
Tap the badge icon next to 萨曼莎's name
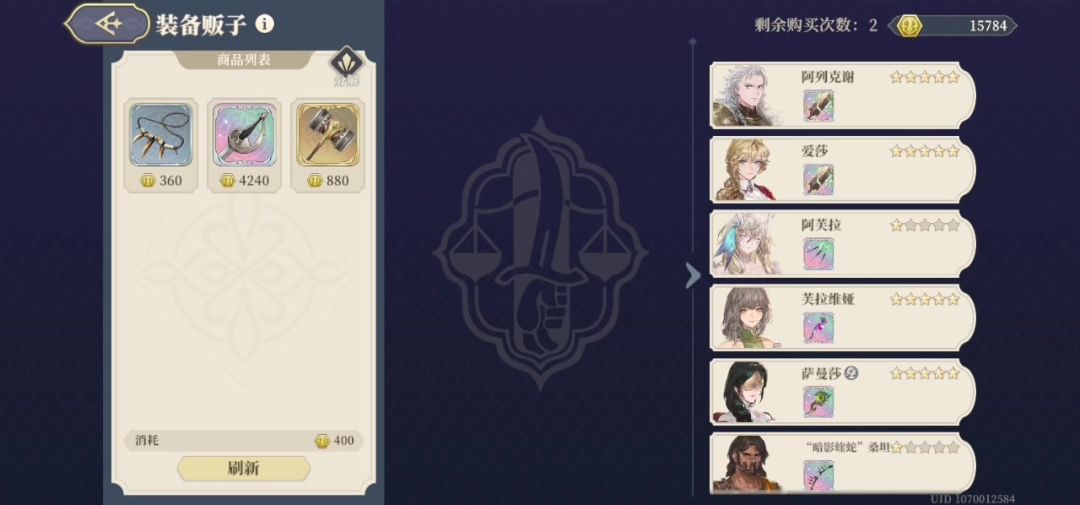click(853, 374)
